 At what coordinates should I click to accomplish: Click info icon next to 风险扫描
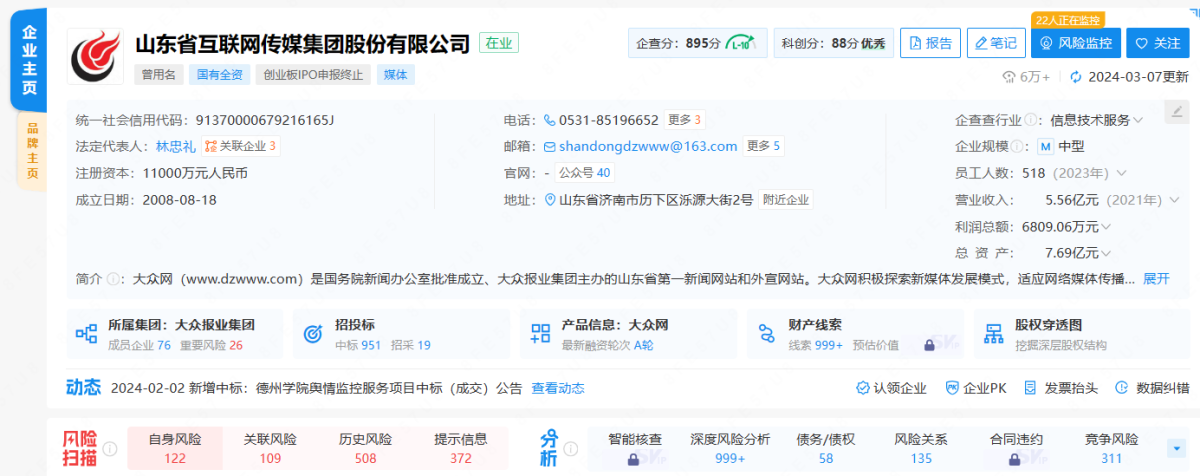coord(110,448)
